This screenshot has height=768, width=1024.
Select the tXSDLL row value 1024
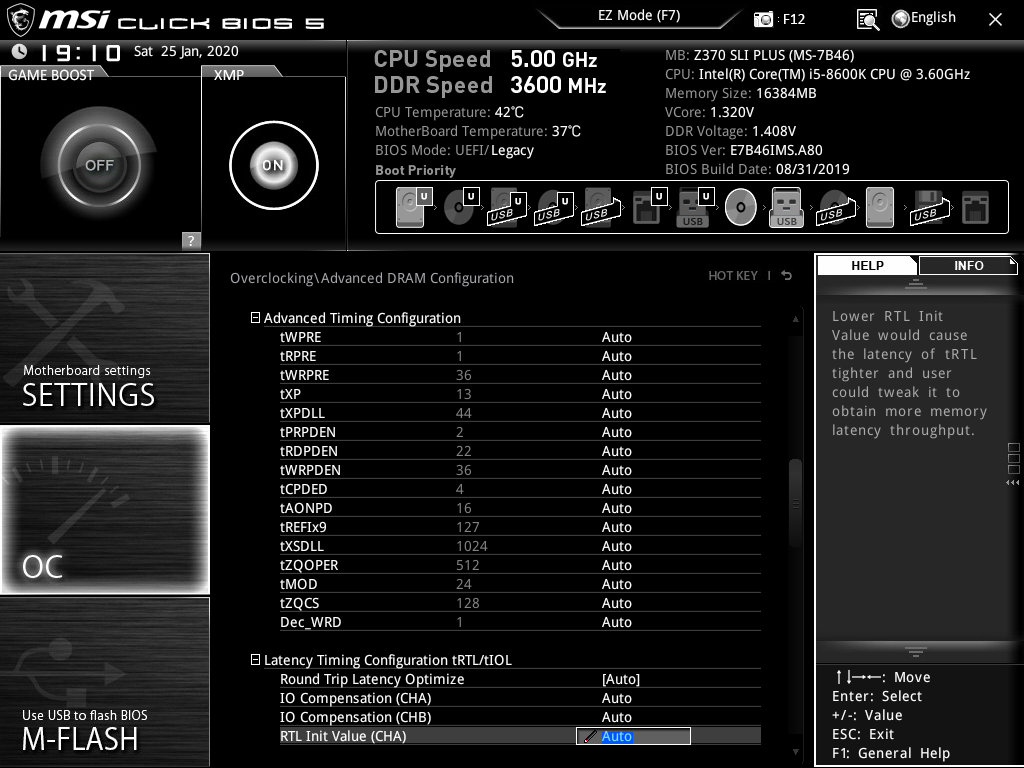tap(472, 546)
